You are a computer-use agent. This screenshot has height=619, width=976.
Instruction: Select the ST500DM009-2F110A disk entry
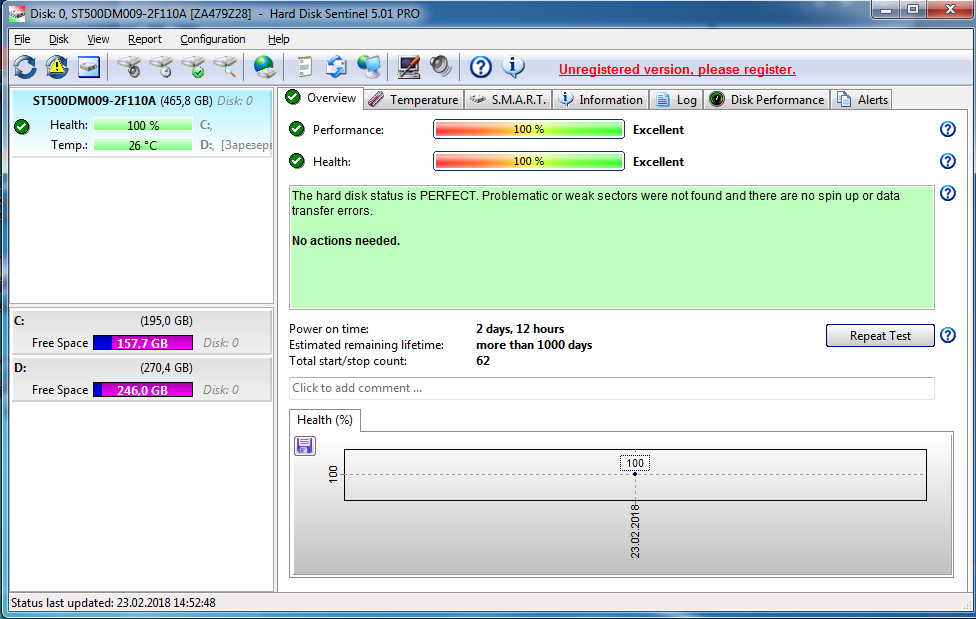[142, 123]
